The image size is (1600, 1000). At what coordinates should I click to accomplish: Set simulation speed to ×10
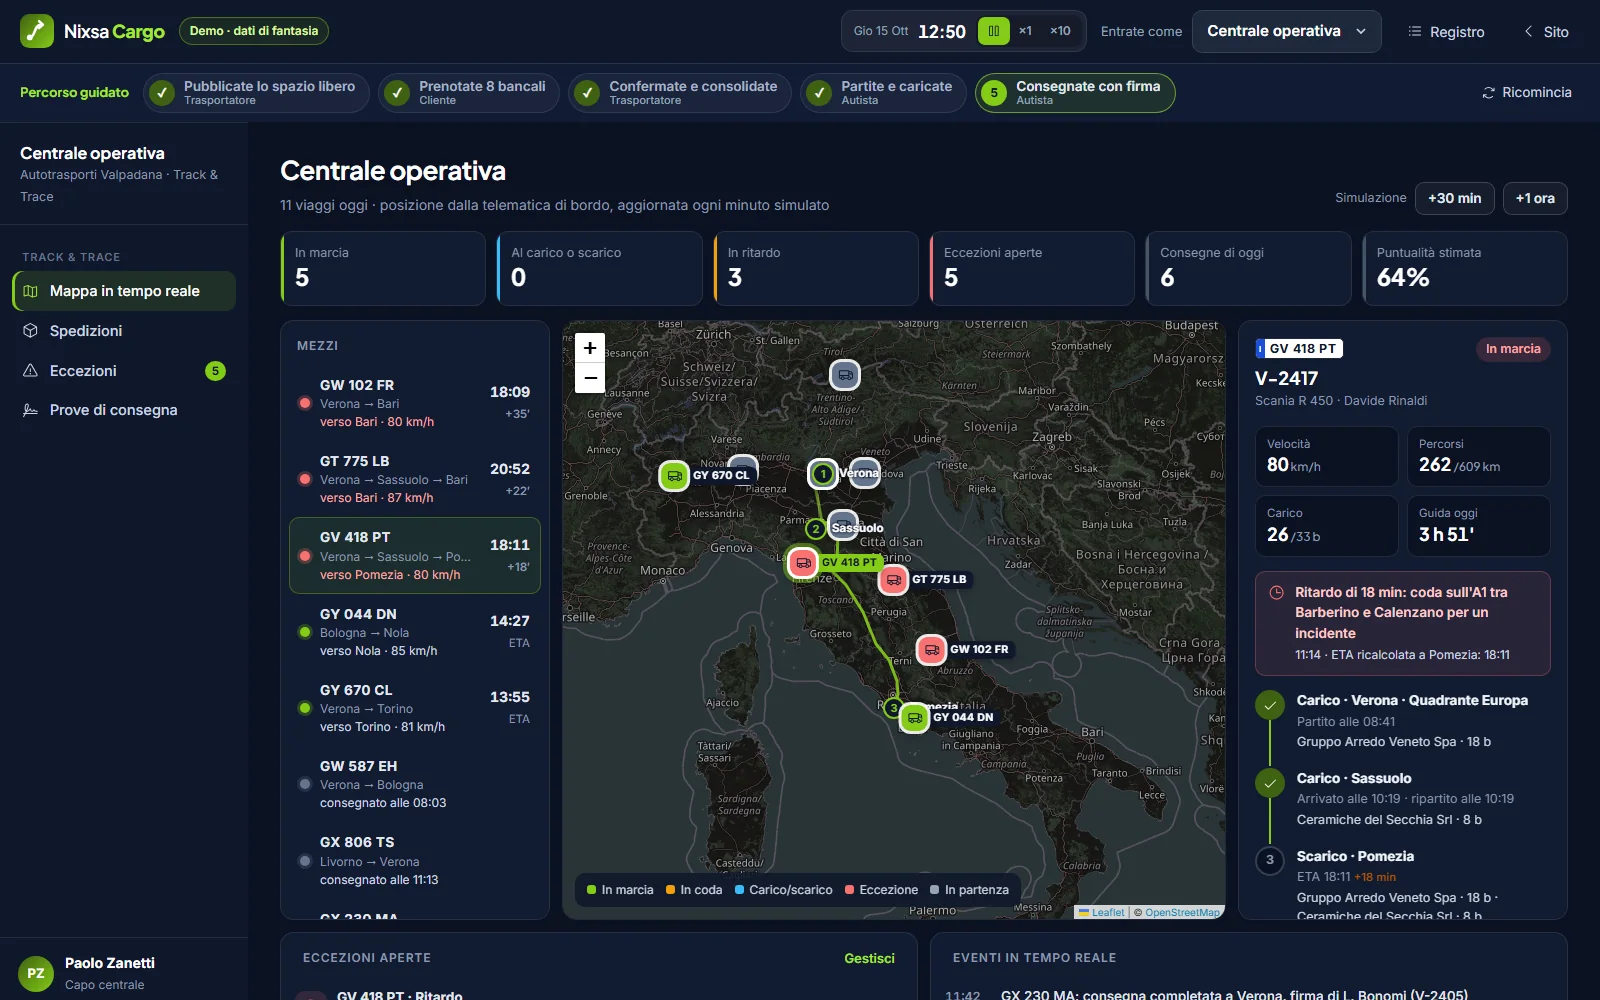pos(1060,31)
